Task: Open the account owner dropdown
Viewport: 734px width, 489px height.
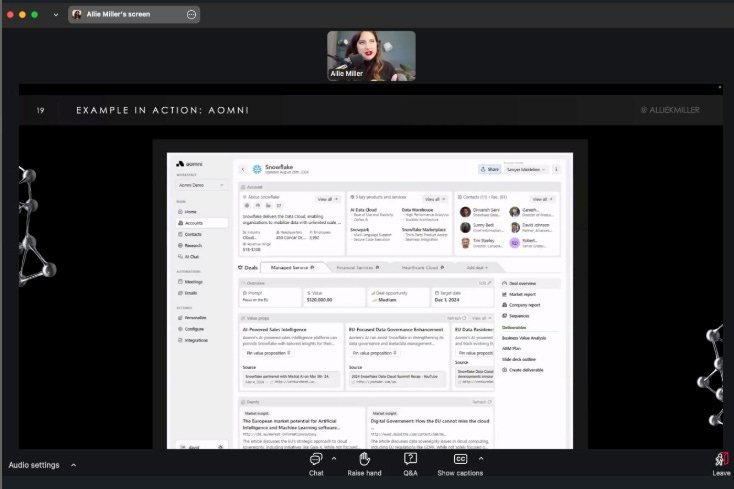Action: point(526,169)
